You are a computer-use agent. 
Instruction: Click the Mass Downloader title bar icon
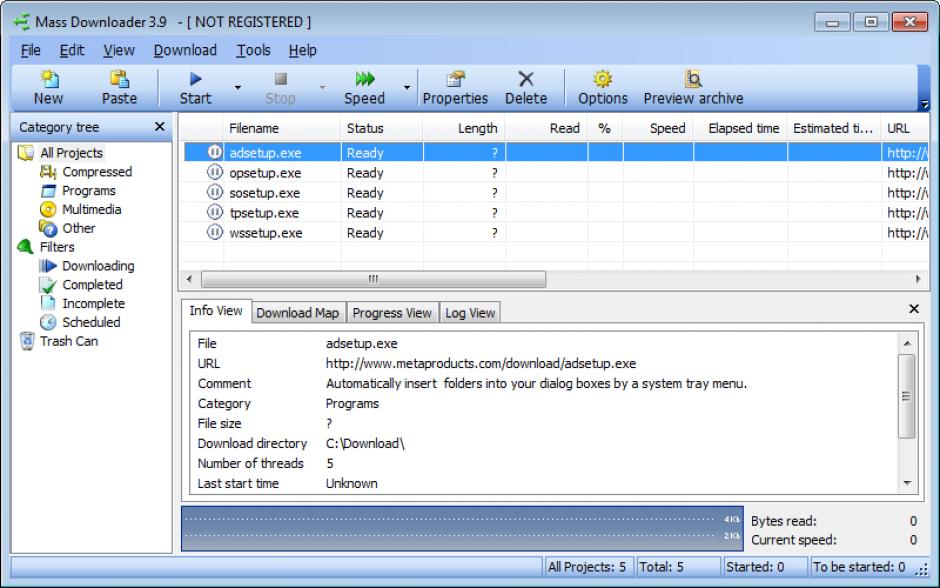coord(22,22)
